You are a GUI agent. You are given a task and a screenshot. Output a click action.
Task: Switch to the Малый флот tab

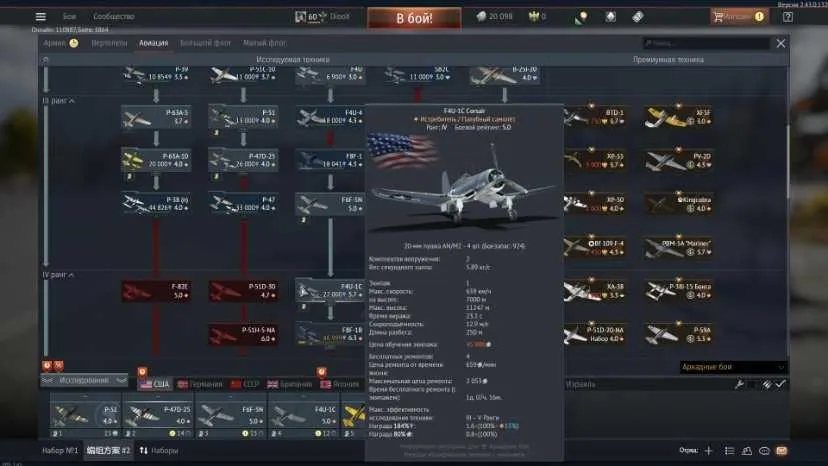(x=265, y=43)
